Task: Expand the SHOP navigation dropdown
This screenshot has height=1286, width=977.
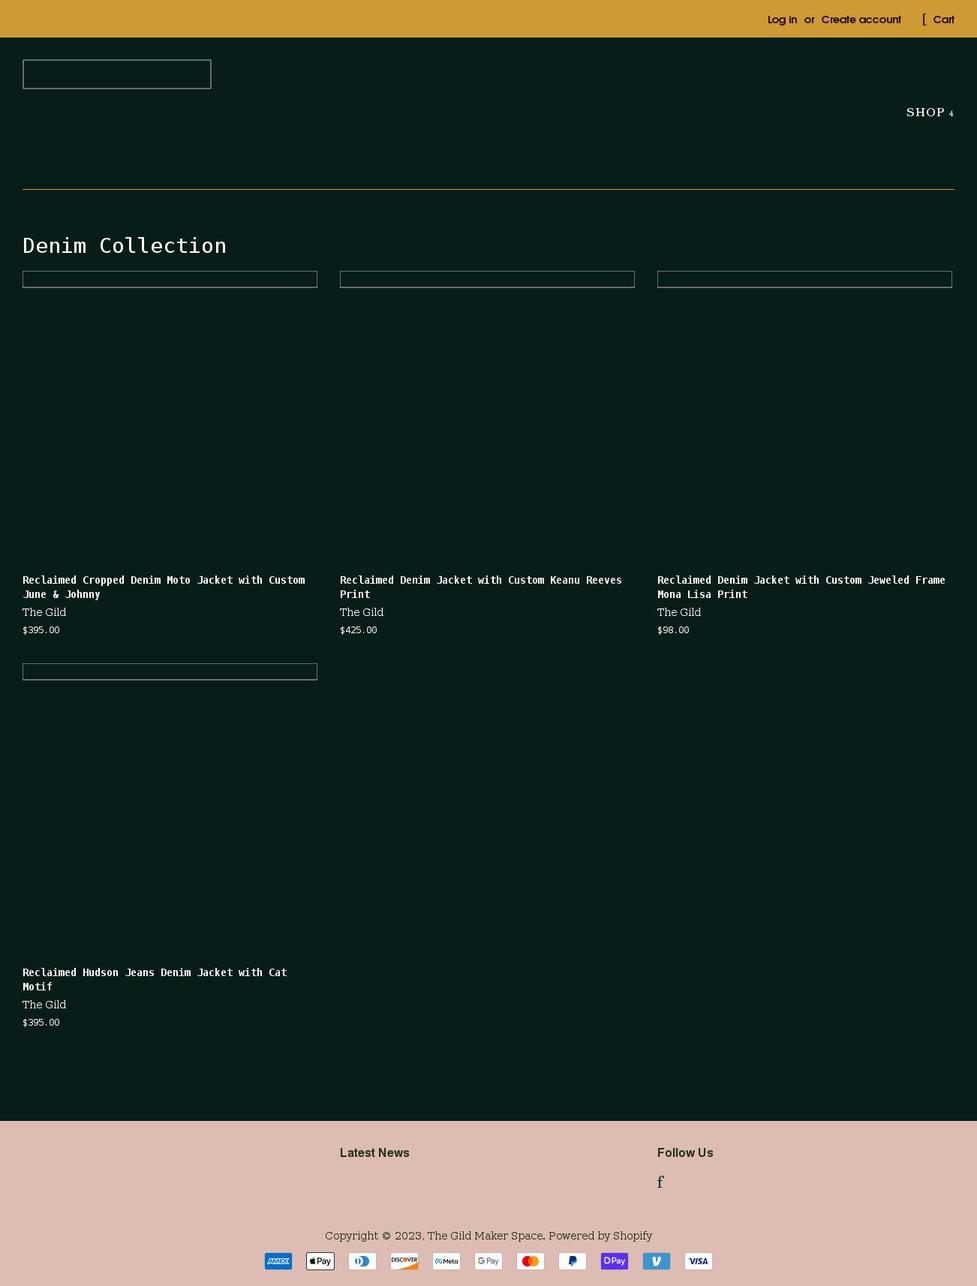Action: (x=929, y=112)
